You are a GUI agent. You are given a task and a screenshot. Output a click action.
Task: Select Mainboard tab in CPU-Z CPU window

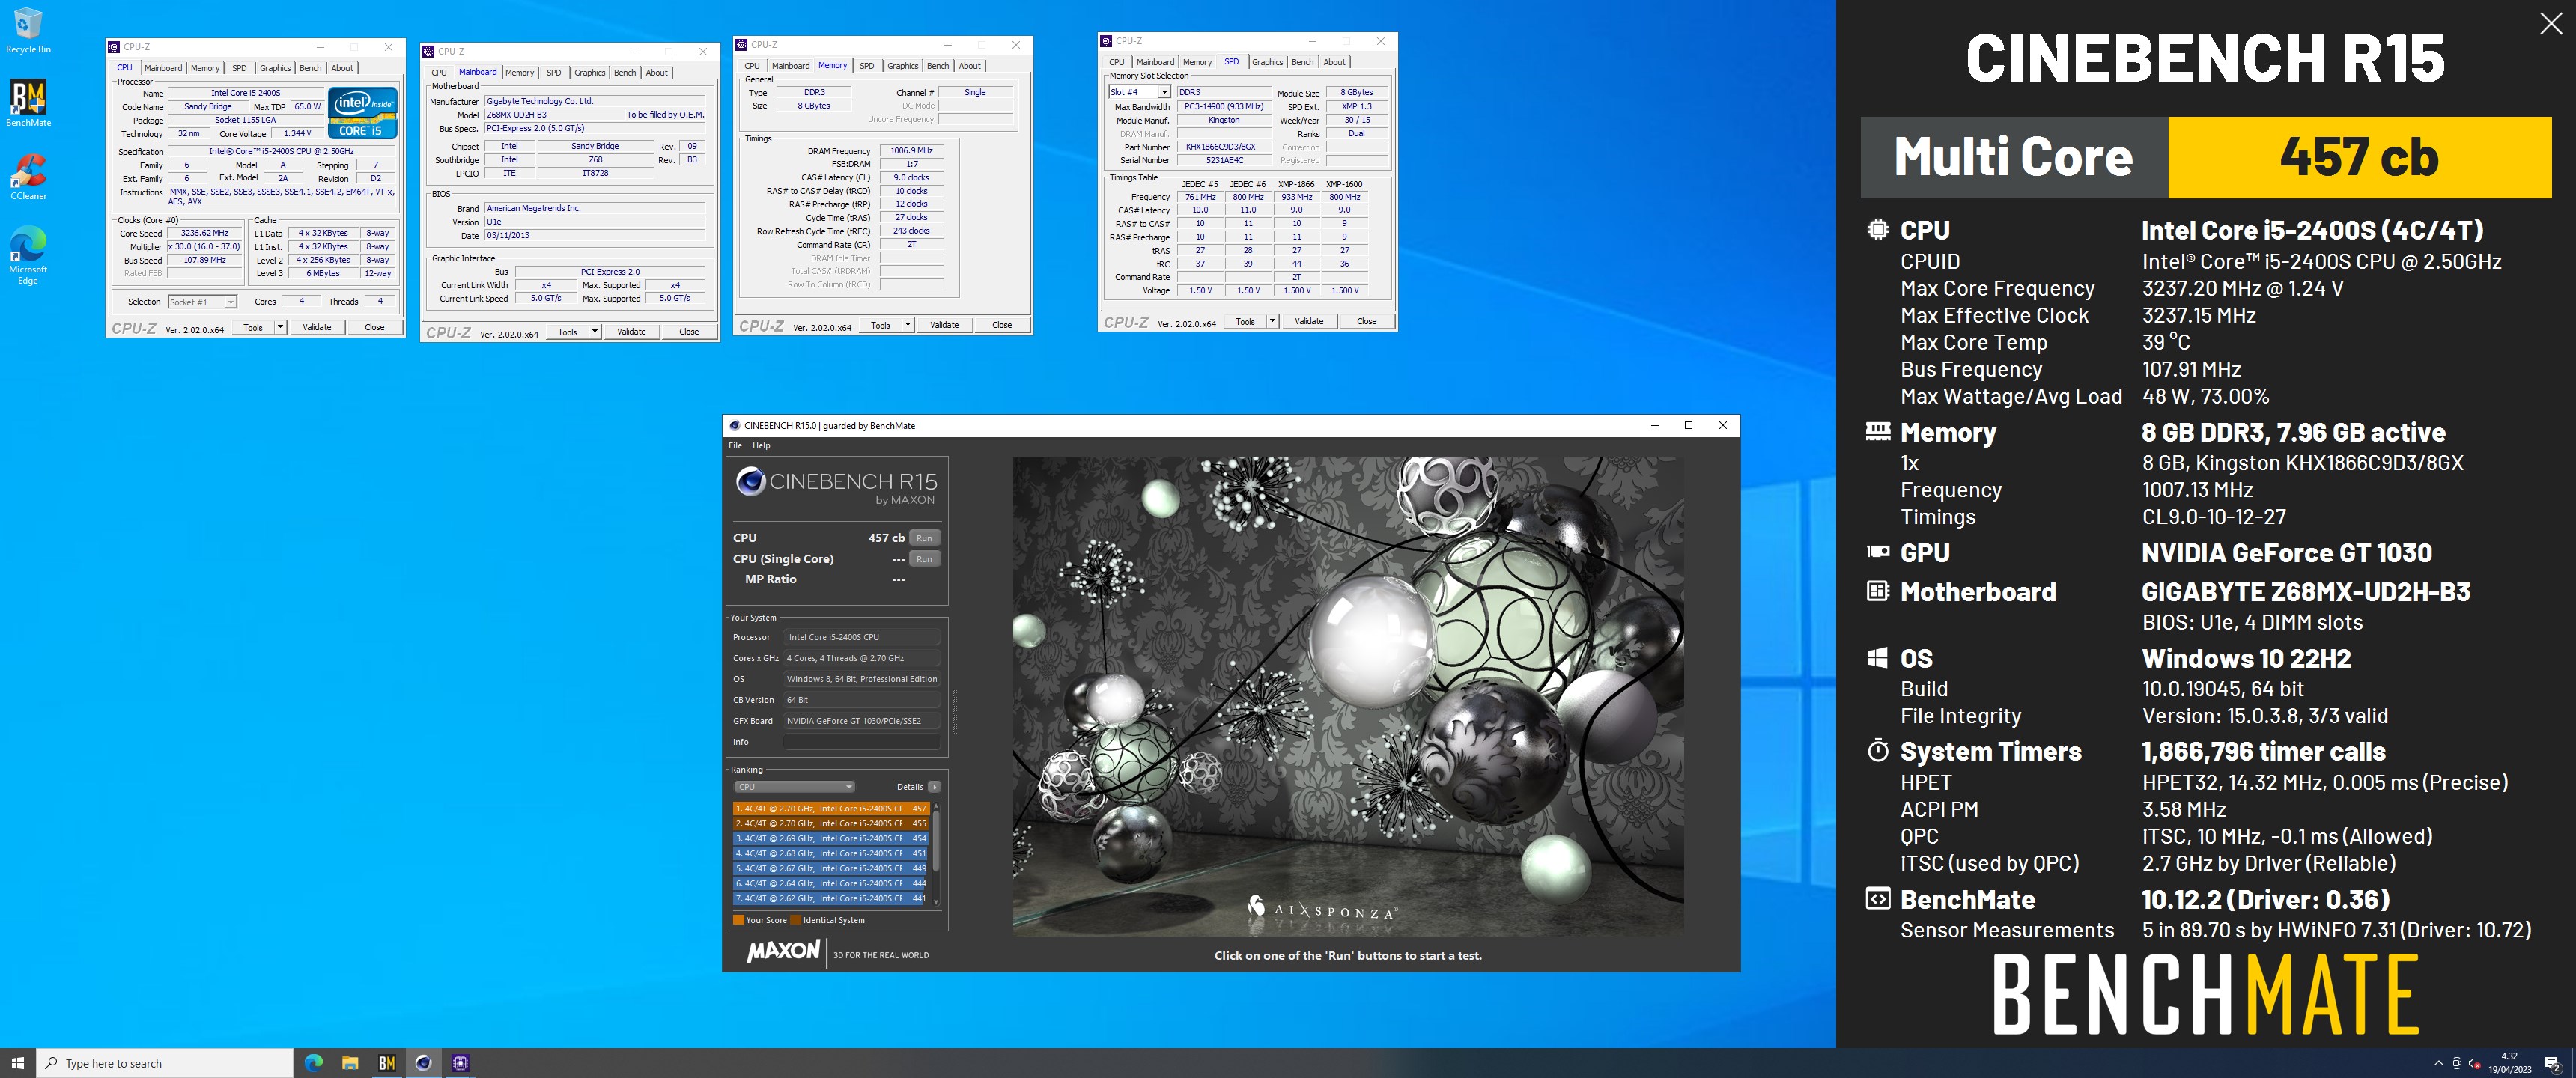(x=163, y=68)
